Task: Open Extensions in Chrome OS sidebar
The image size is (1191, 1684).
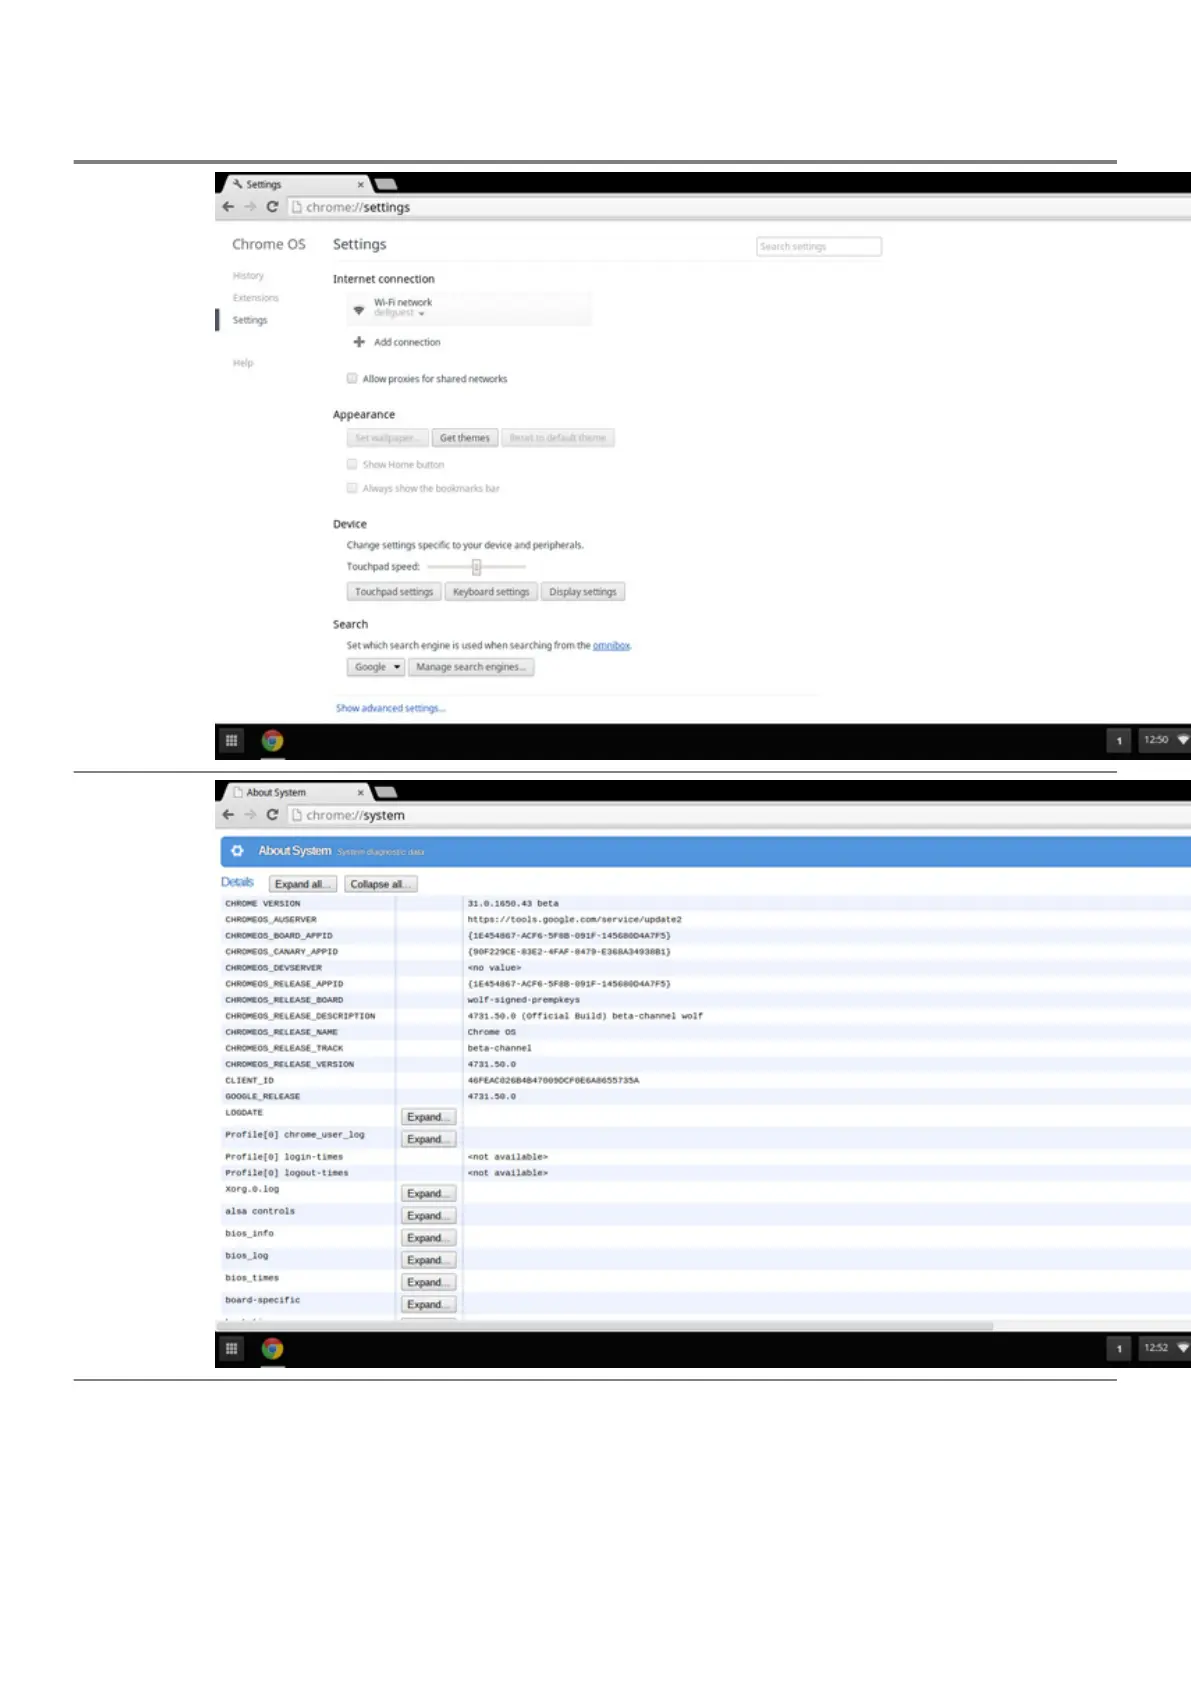Action: pos(256,298)
